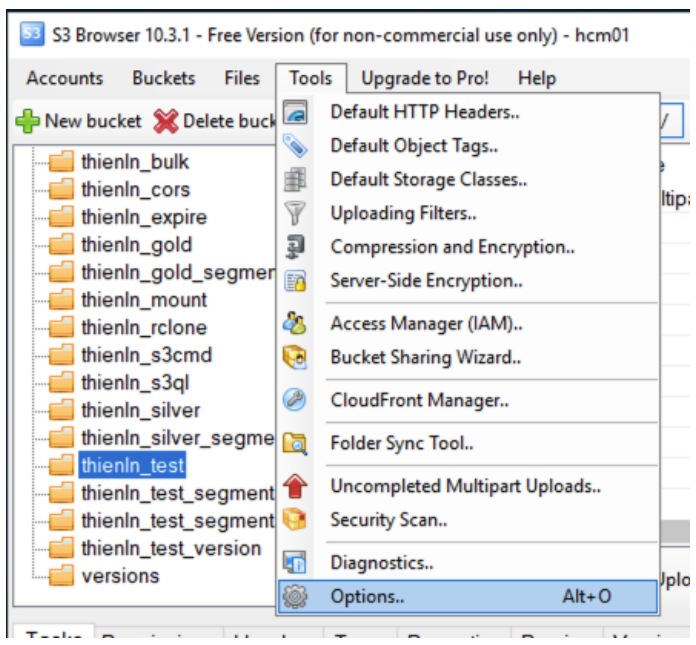The height and width of the screenshot is (645, 696).
Task: Select the versions bucket in tree
Action: (120, 576)
